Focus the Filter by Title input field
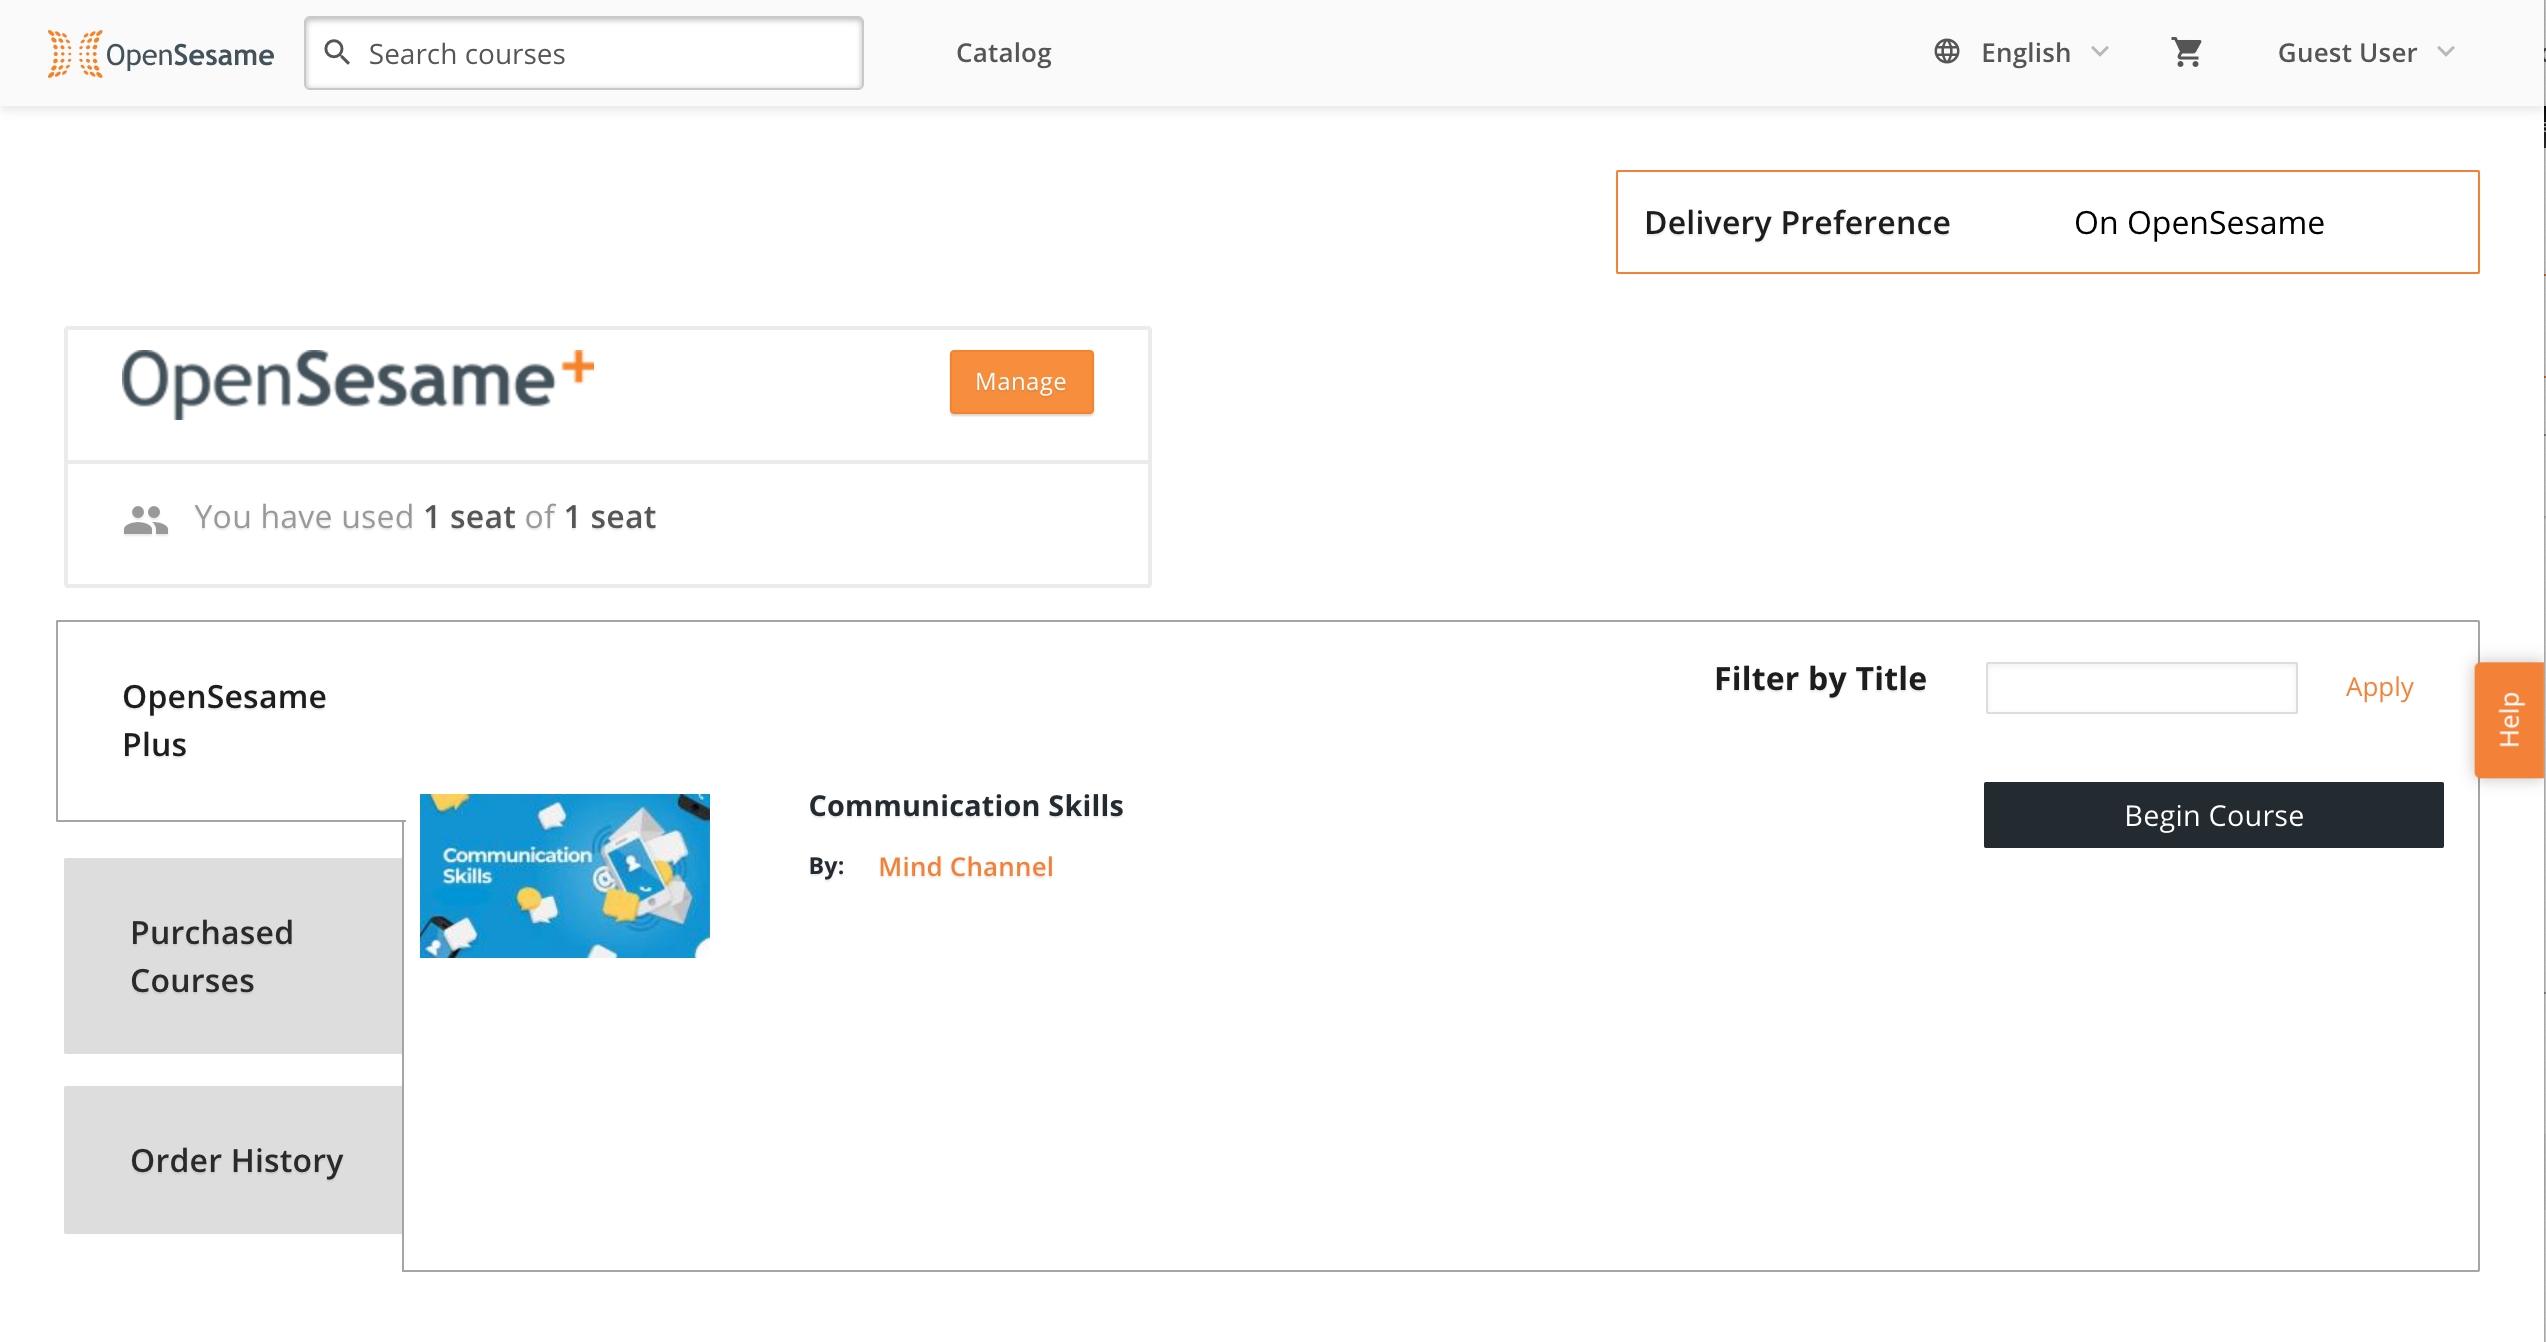The width and height of the screenshot is (2546, 1342). [2141, 687]
